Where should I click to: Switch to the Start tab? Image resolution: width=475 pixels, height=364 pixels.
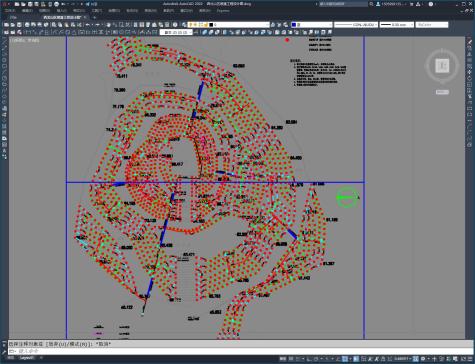pos(13,17)
